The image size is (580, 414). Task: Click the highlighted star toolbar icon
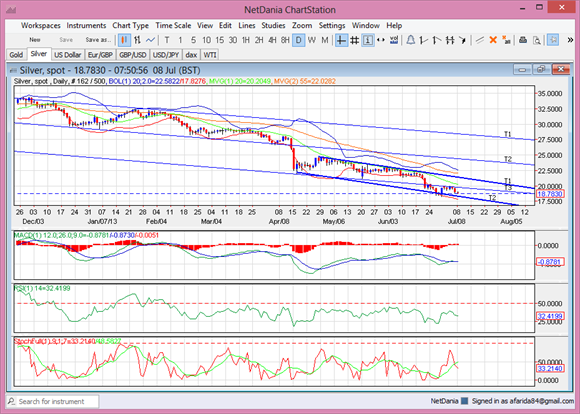tap(553, 40)
